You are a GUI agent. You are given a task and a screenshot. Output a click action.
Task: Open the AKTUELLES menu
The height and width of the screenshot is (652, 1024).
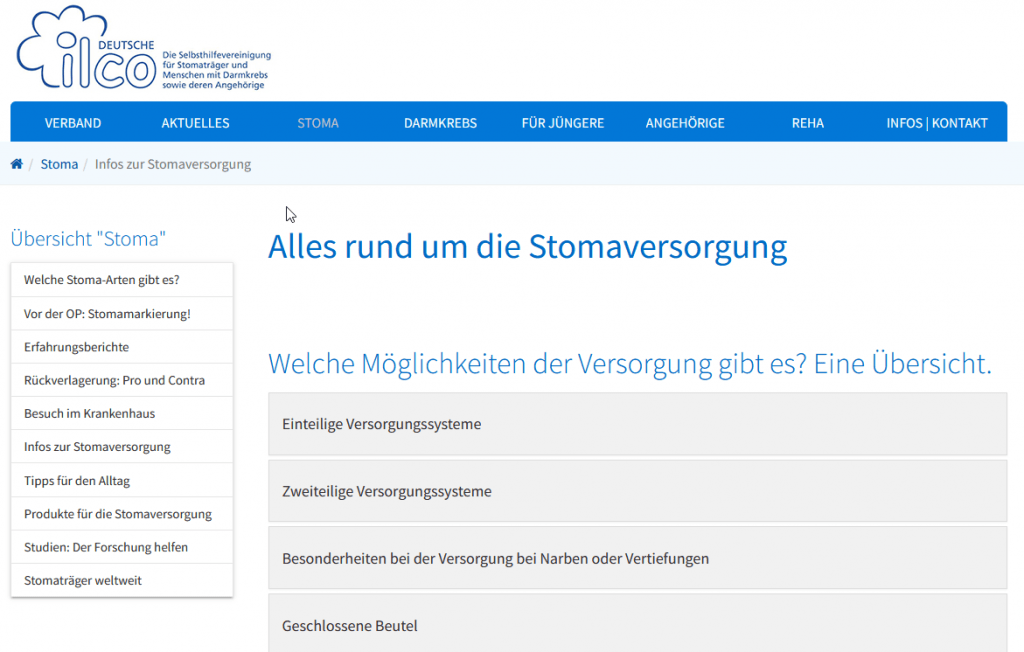(x=195, y=123)
